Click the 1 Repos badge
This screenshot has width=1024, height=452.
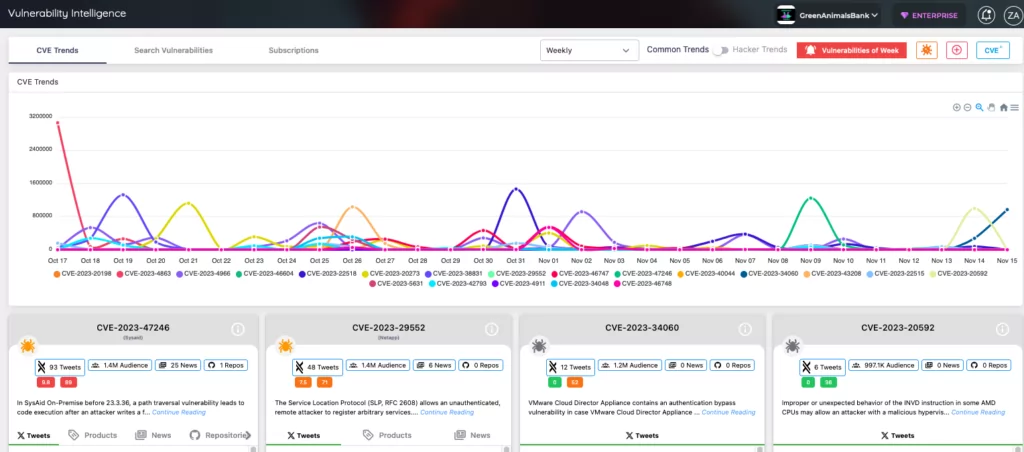coord(226,366)
